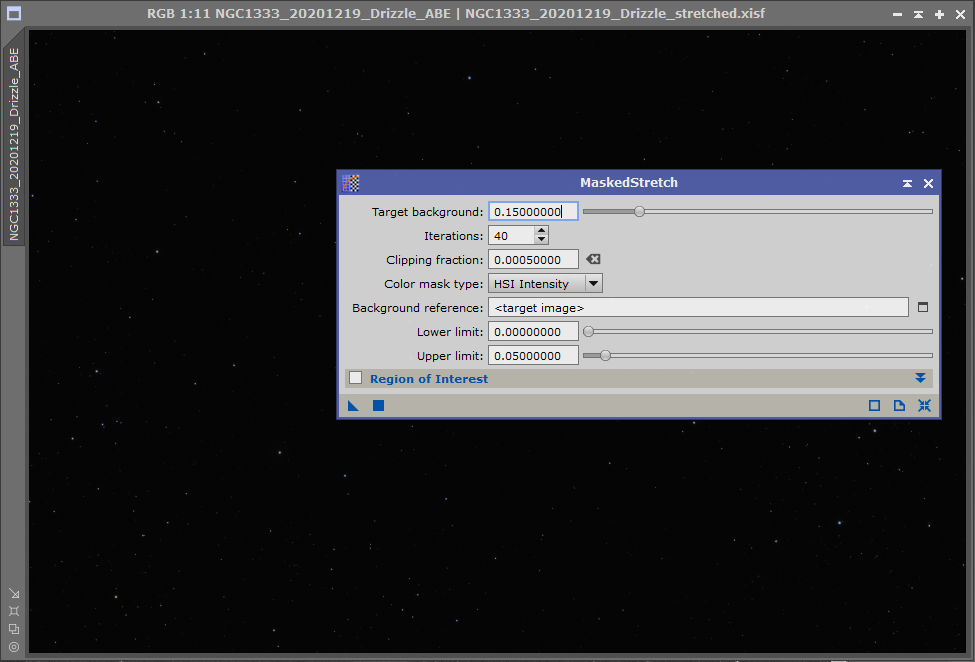This screenshot has width=975, height=662.
Task: Focus the Target background value field
Action: point(533,211)
